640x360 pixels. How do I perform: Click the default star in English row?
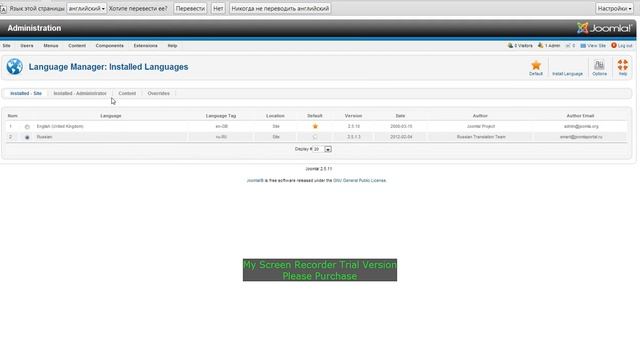pyautogui.click(x=315, y=127)
